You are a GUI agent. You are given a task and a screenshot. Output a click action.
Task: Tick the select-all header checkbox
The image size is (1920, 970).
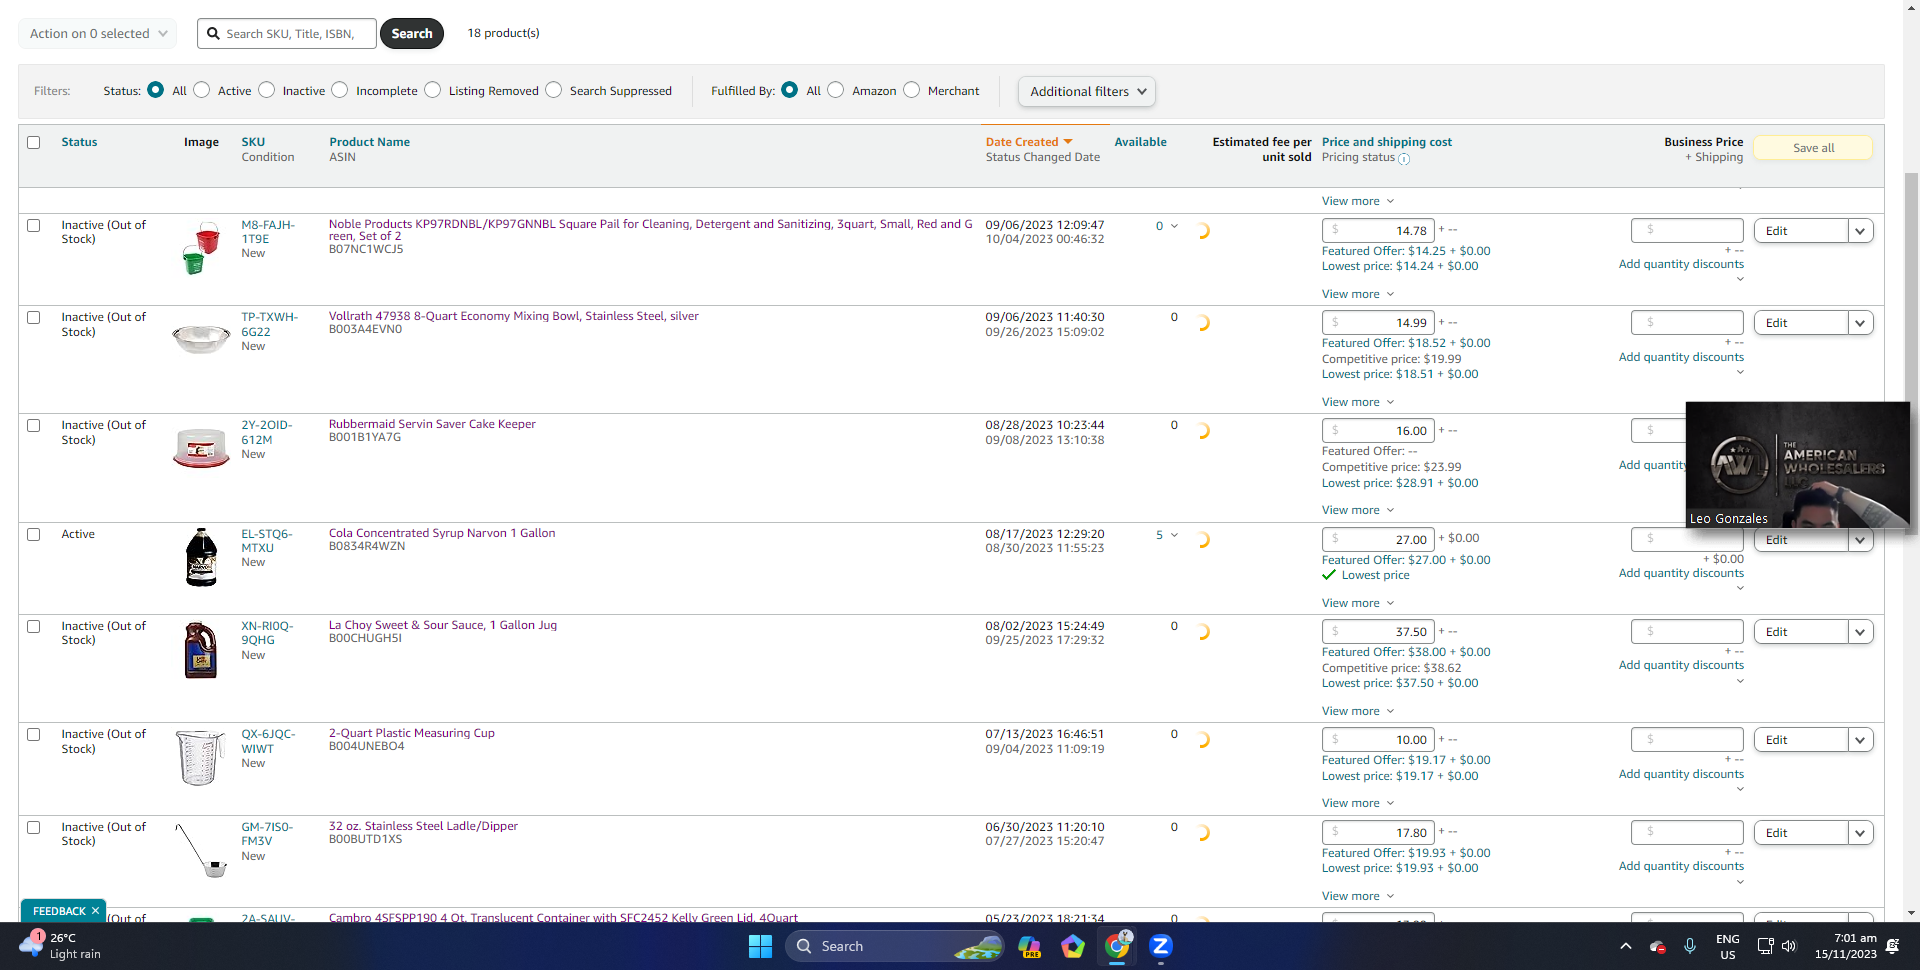pos(34,142)
